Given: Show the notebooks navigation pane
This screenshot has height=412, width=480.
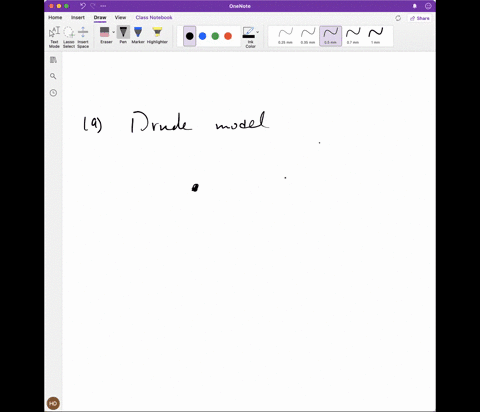Looking at the screenshot, I should pos(53,60).
